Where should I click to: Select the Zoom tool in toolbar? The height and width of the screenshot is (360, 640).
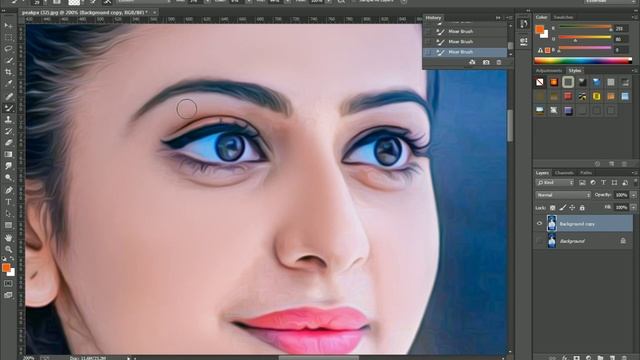pos(8,249)
